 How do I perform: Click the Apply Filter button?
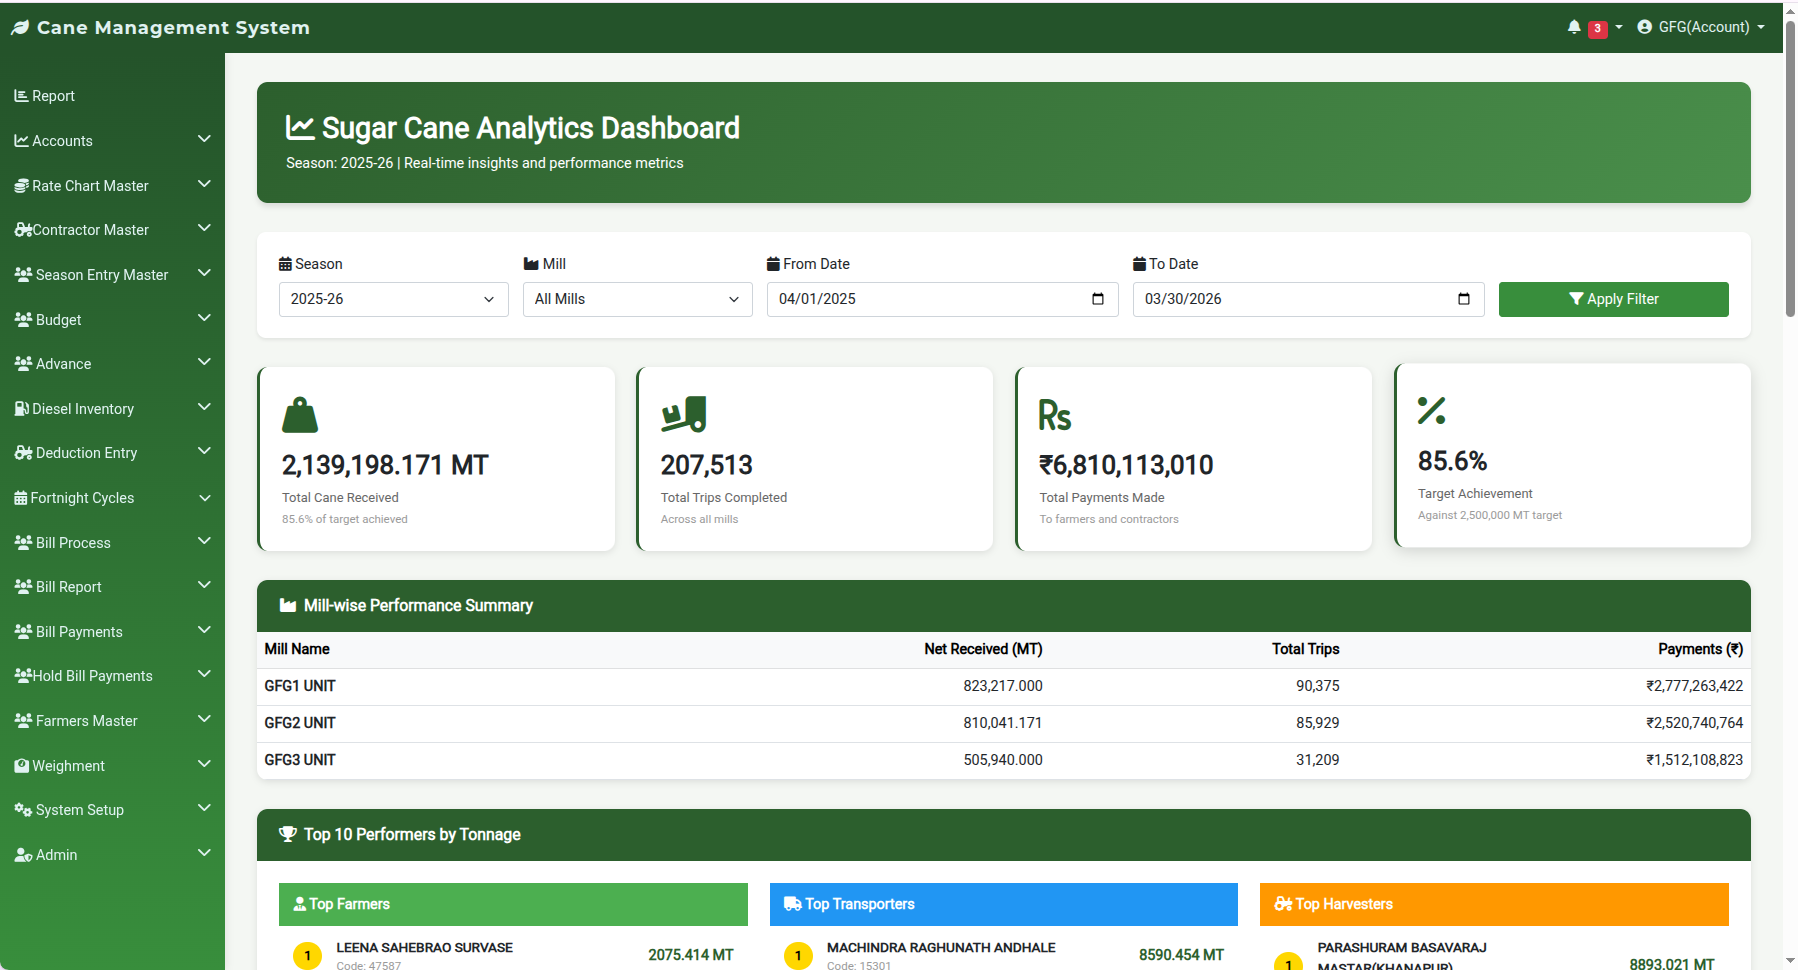(1613, 299)
